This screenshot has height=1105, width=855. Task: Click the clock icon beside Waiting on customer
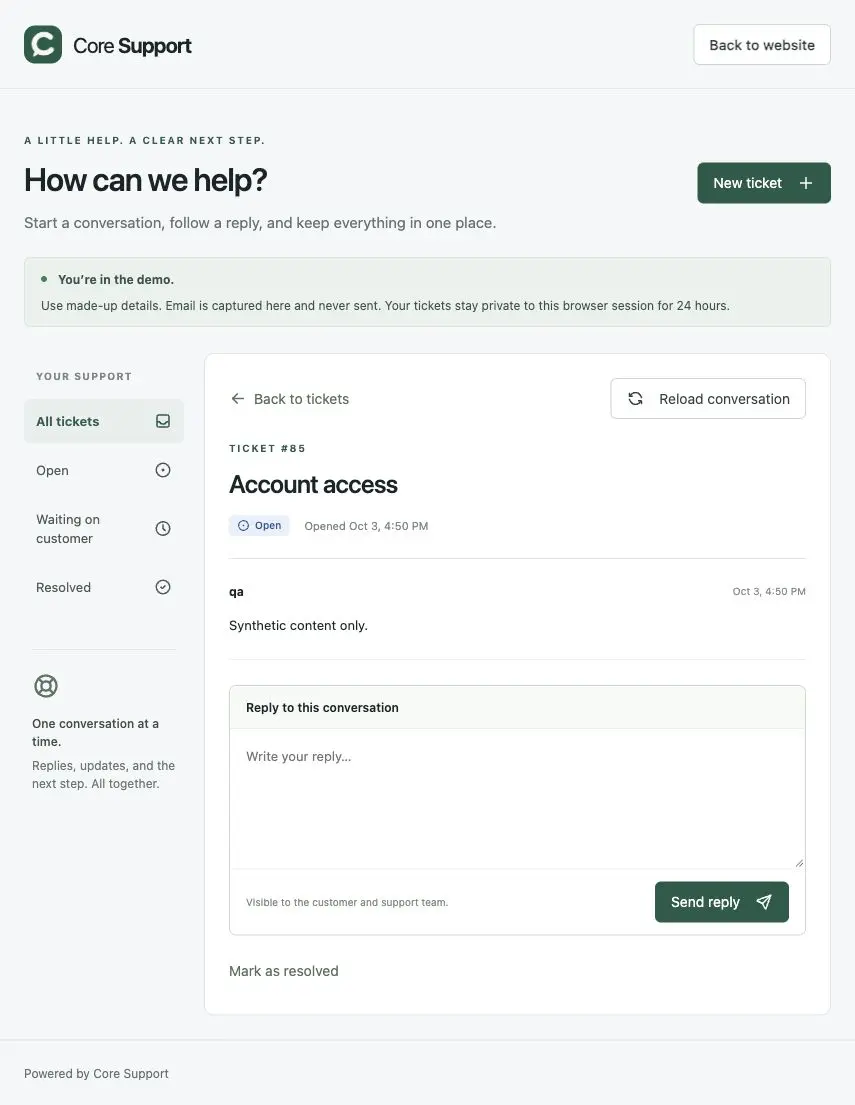(163, 529)
